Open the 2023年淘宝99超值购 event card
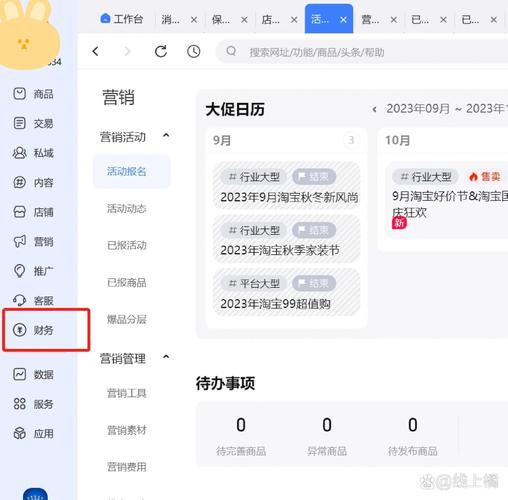508x500 pixels. (x=286, y=292)
